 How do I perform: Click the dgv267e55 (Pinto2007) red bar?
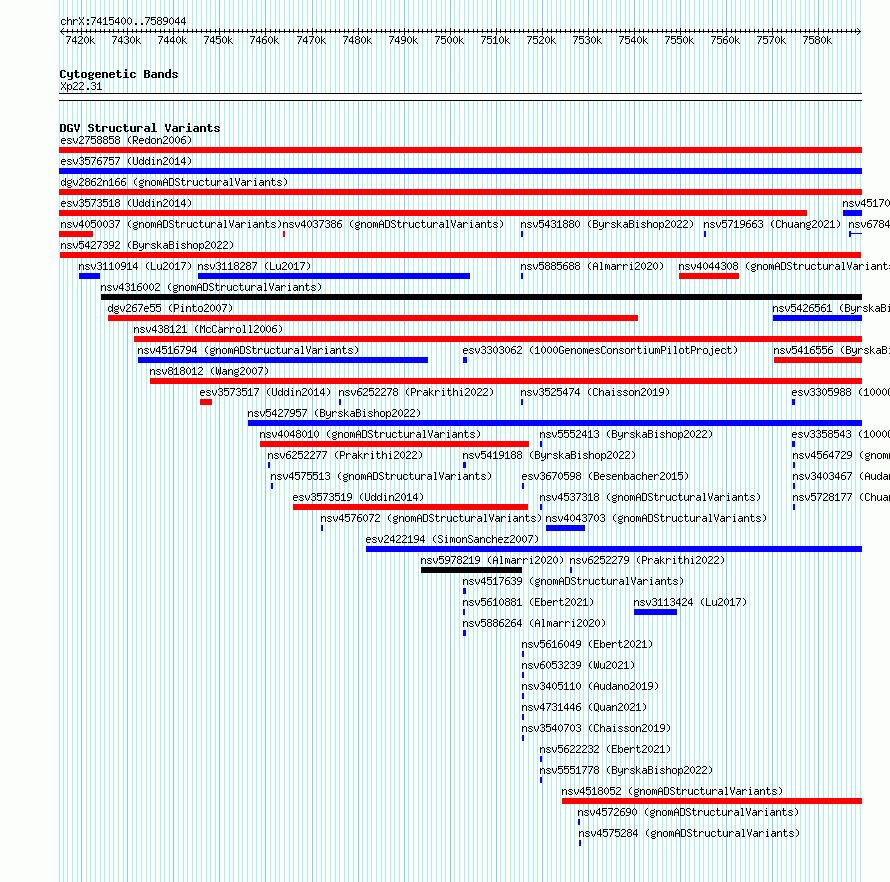click(373, 318)
